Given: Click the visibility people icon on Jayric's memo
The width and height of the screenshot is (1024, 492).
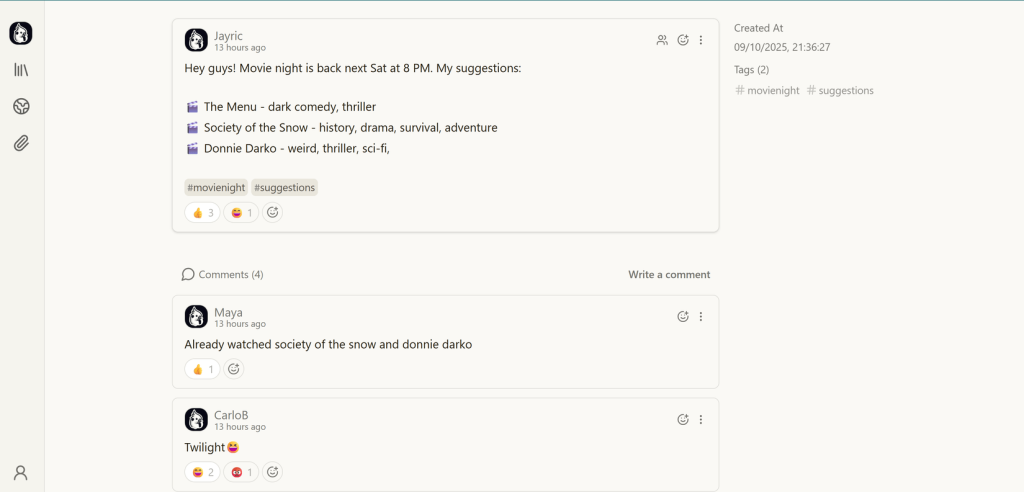Looking at the screenshot, I should click(662, 40).
